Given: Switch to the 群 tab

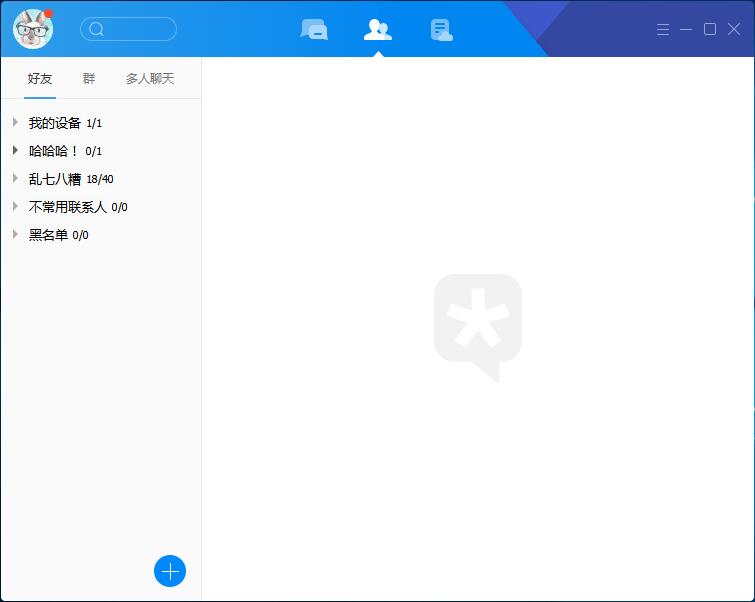Looking at the screenshot, I should click(x=89, y=78).
